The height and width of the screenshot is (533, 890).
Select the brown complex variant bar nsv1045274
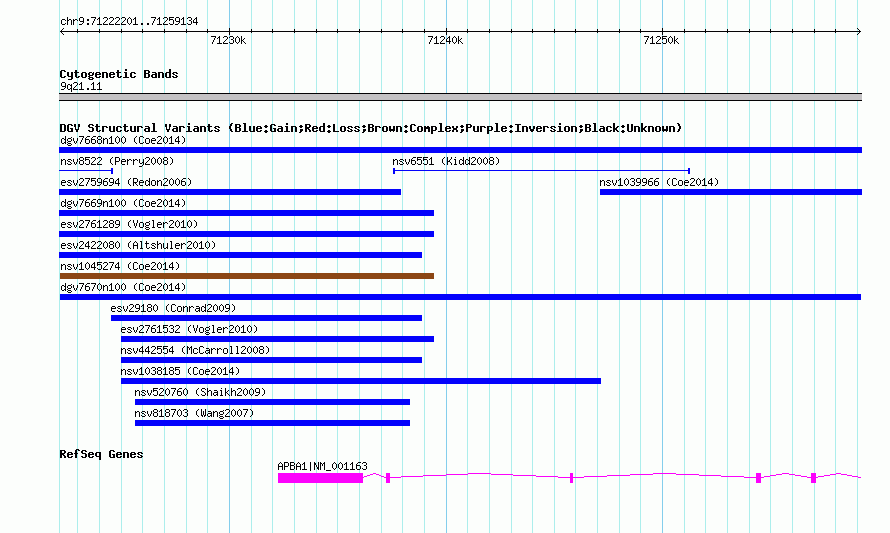tap(246, 276)
